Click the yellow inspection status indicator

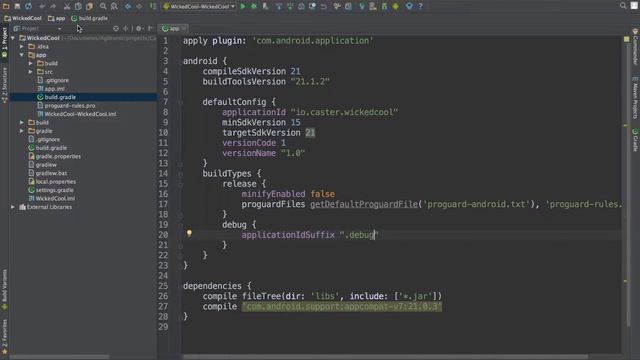point(626,39)
